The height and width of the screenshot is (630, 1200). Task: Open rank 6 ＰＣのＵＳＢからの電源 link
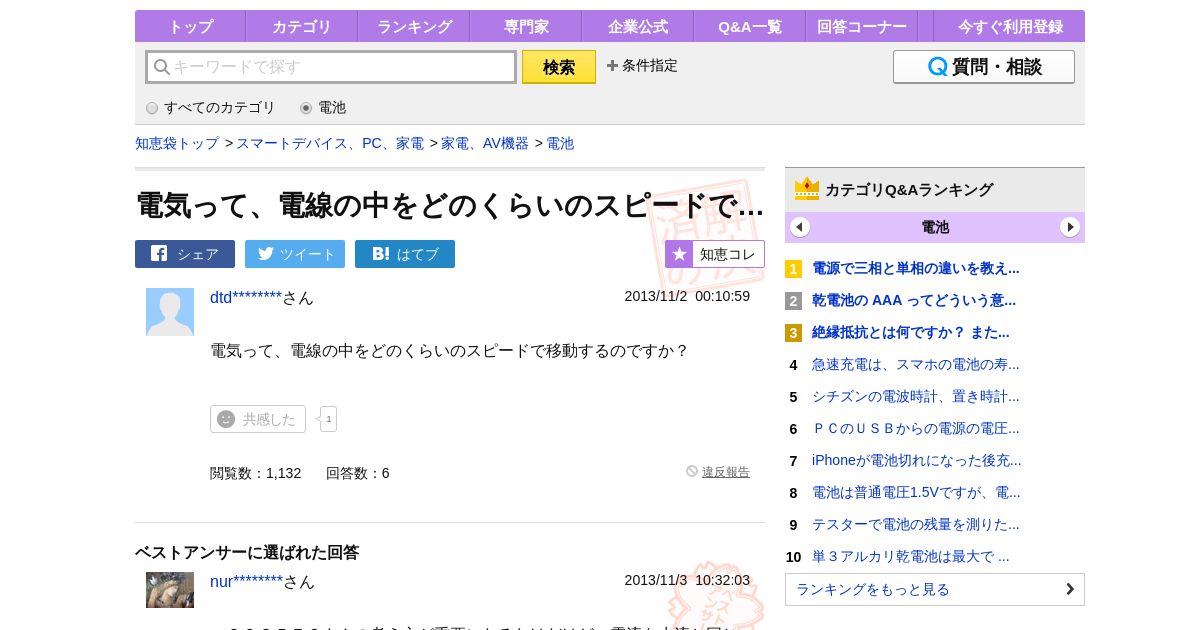tap(916, 428)
